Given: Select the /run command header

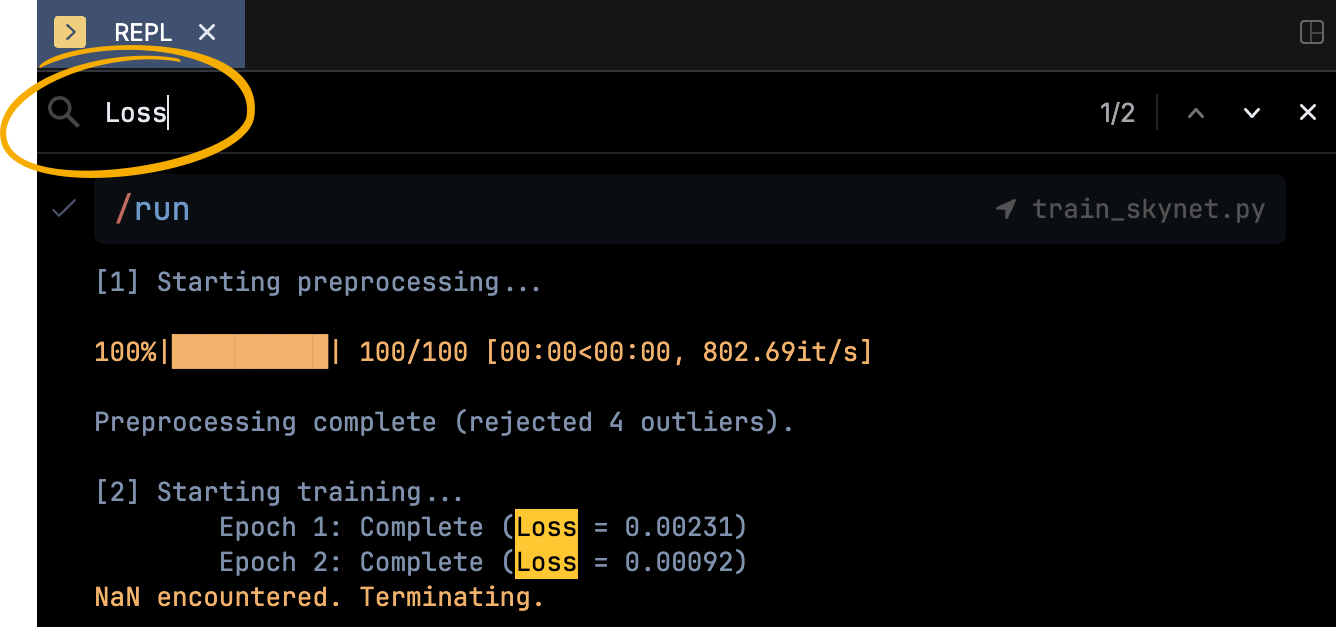Looking at the screenshot, I should tap(152, 209).
